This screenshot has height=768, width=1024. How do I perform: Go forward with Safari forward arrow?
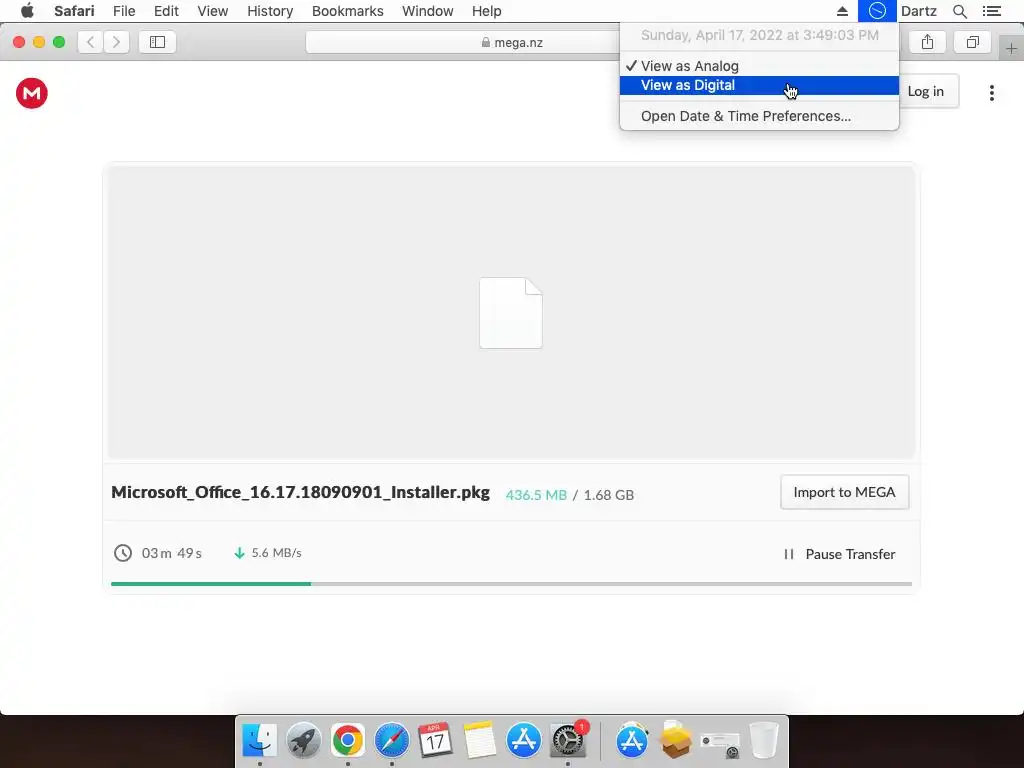coord(116,42)
